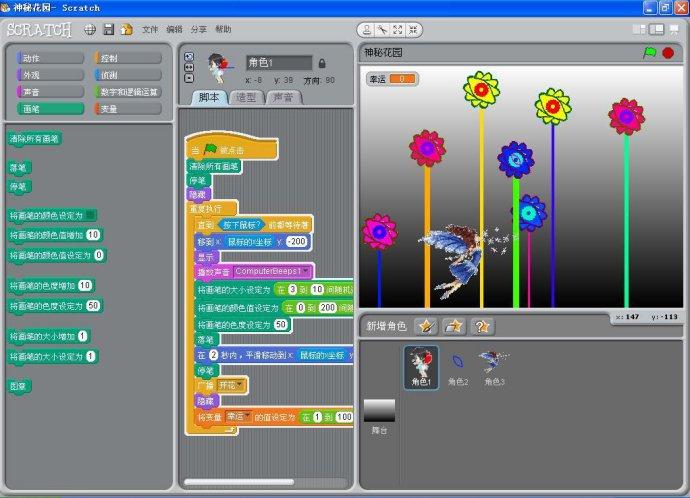
Task: Select the delete scissors tool
Action: click(382, 30)
